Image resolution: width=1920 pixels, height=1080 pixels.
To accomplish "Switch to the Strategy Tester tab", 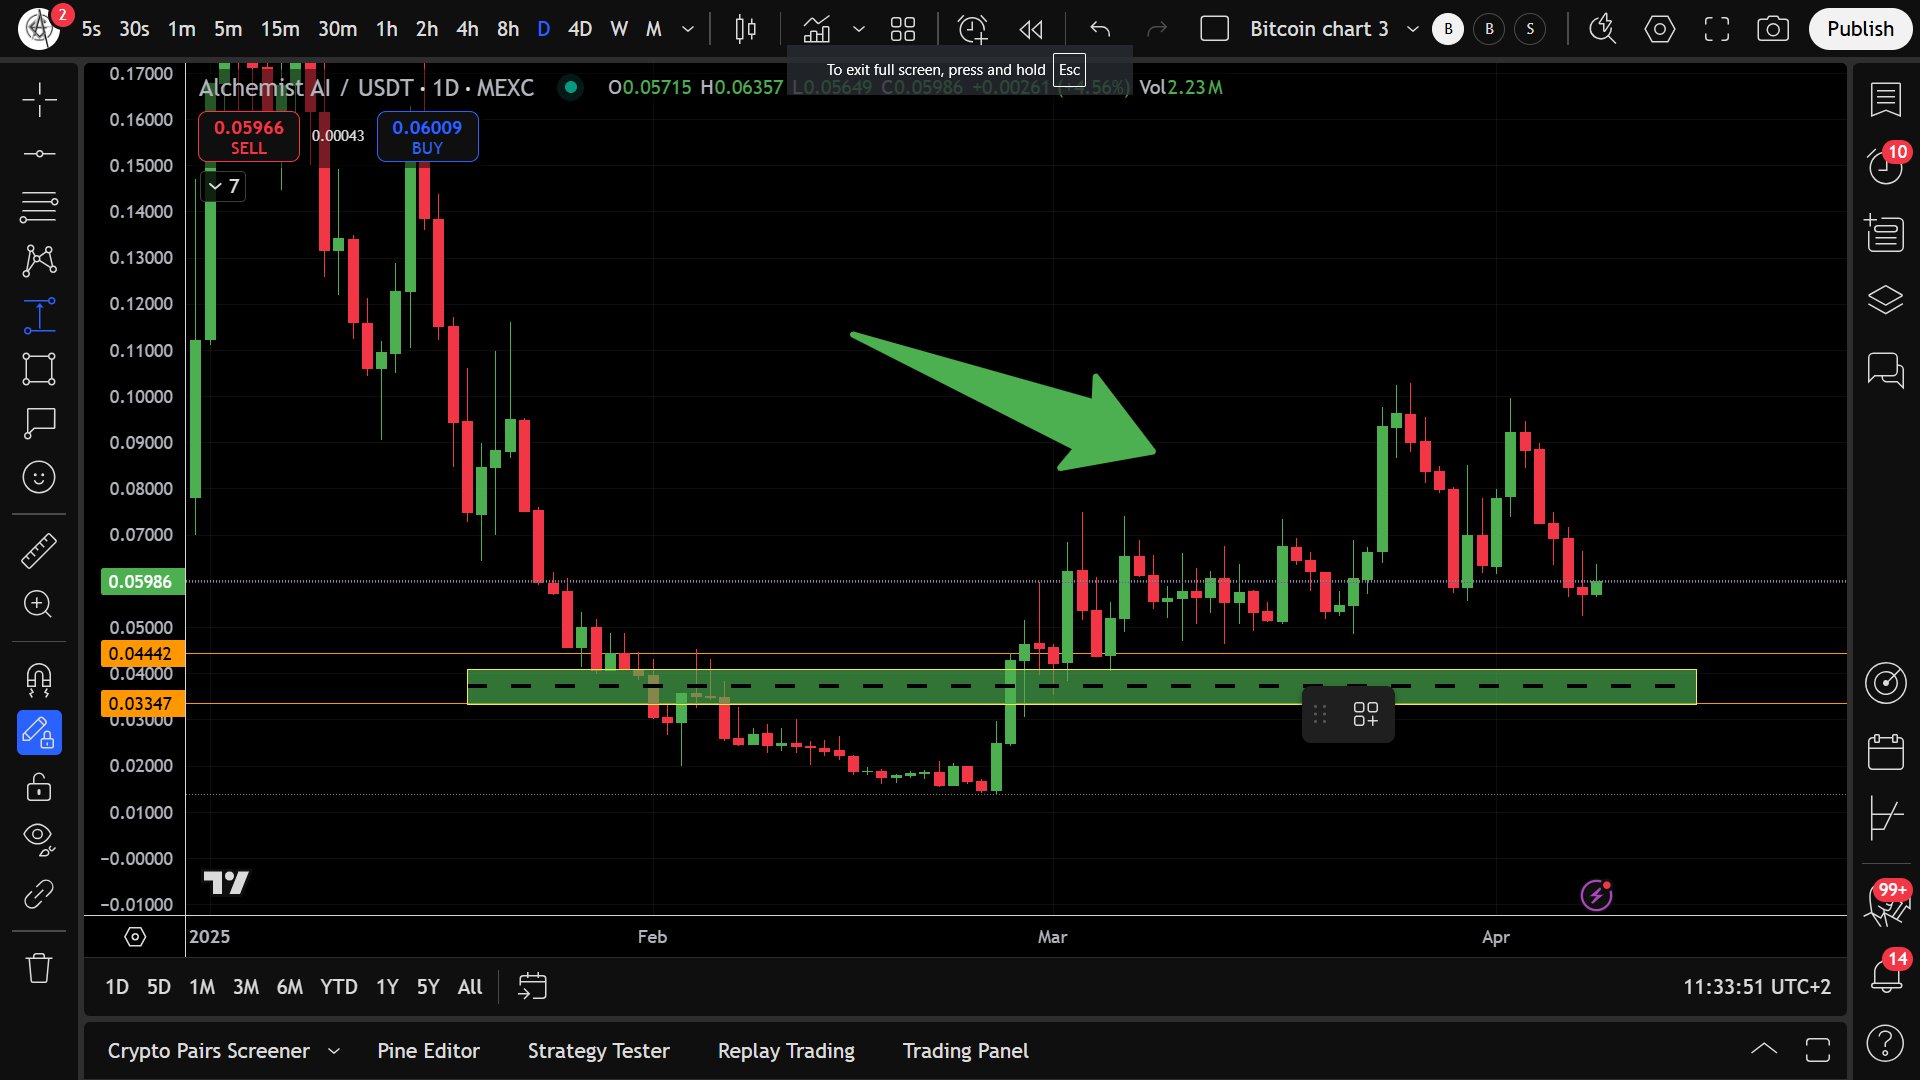I will tap(598, 1051).
